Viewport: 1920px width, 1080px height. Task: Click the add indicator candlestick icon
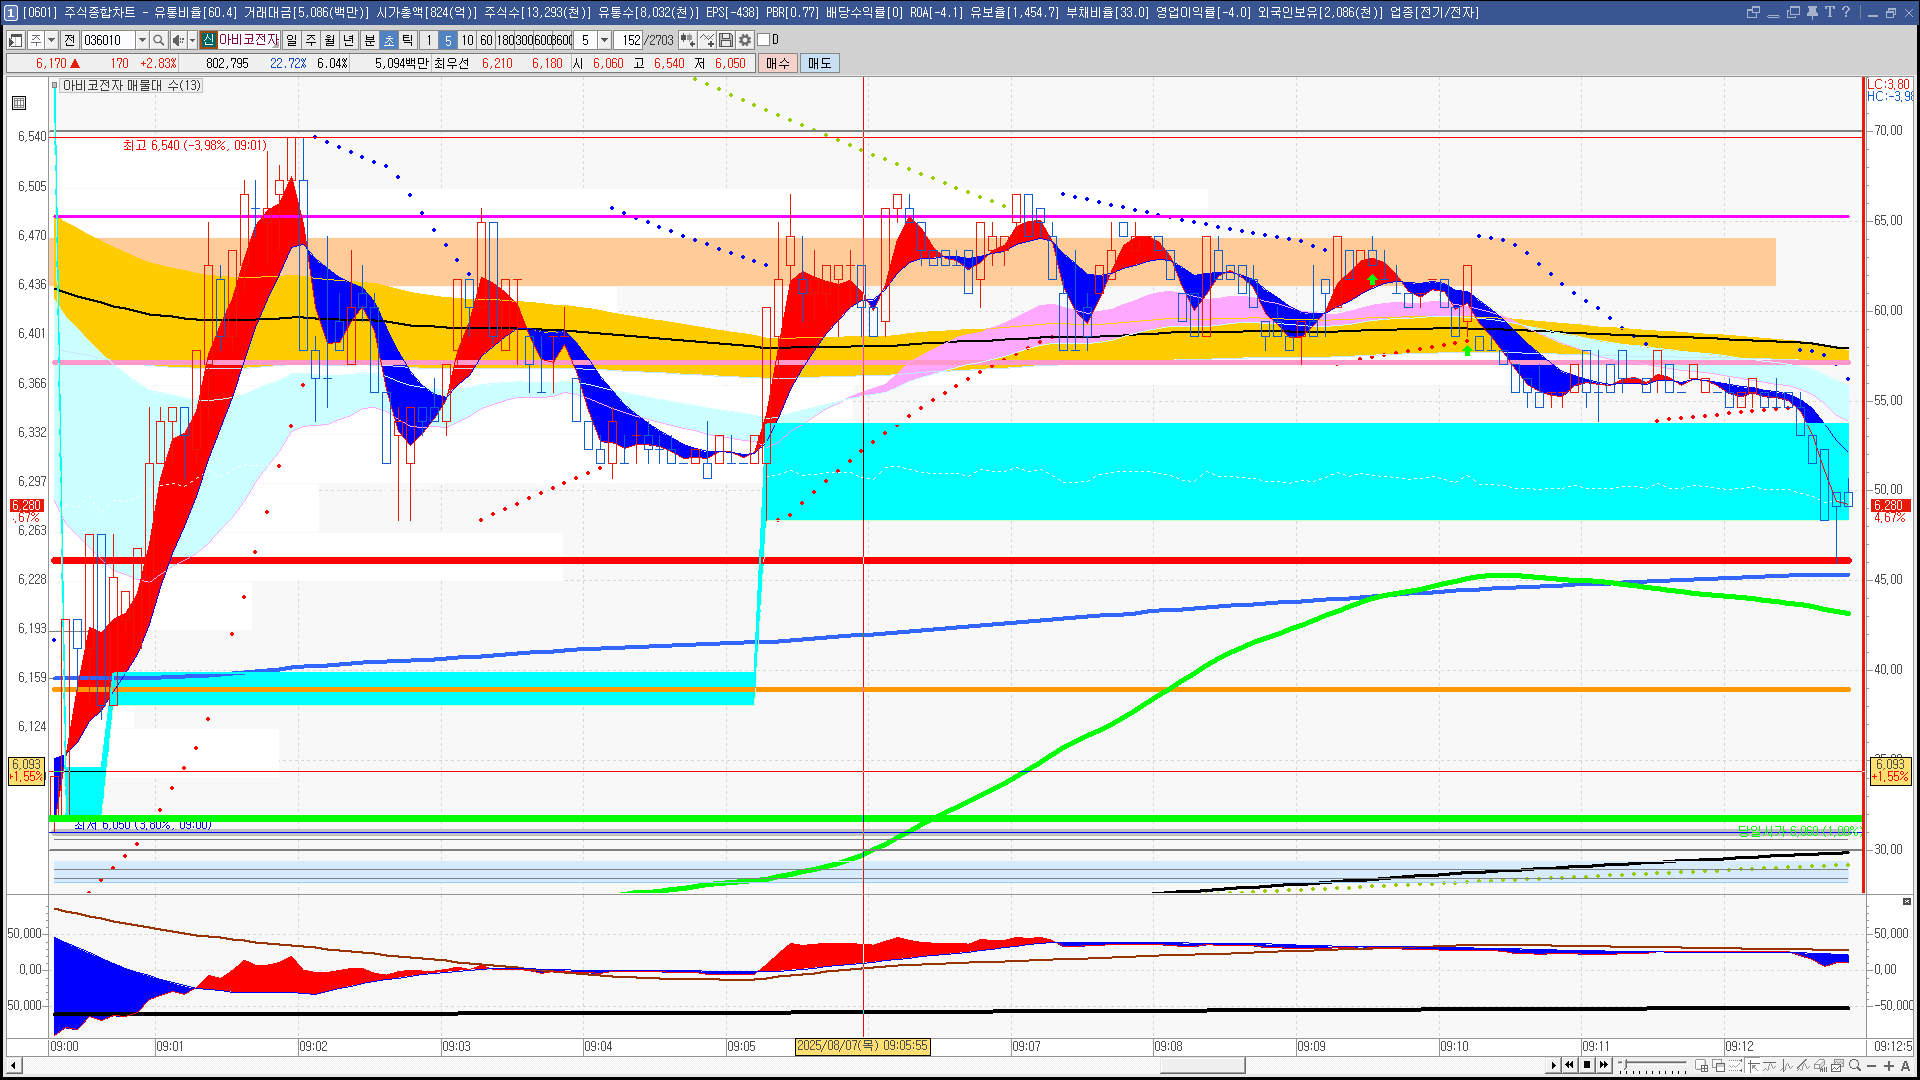click(687, 40)
